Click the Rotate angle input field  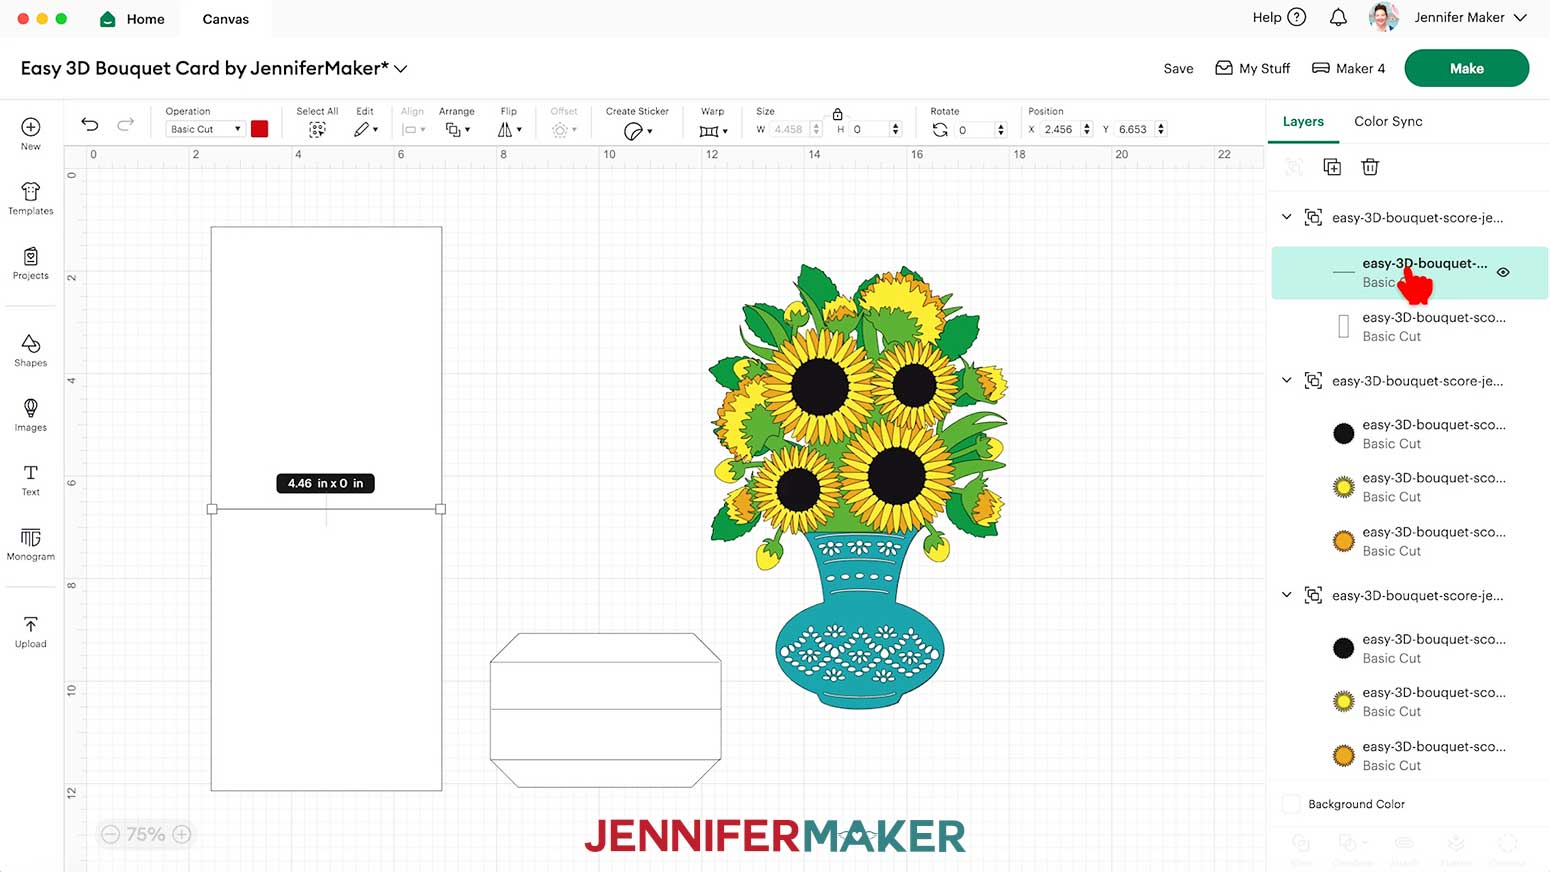975,129
